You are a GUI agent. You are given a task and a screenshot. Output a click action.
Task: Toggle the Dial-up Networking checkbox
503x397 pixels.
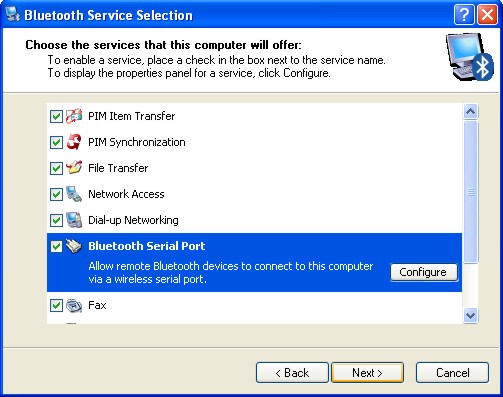pyautogui.click(x=56, y=220)
